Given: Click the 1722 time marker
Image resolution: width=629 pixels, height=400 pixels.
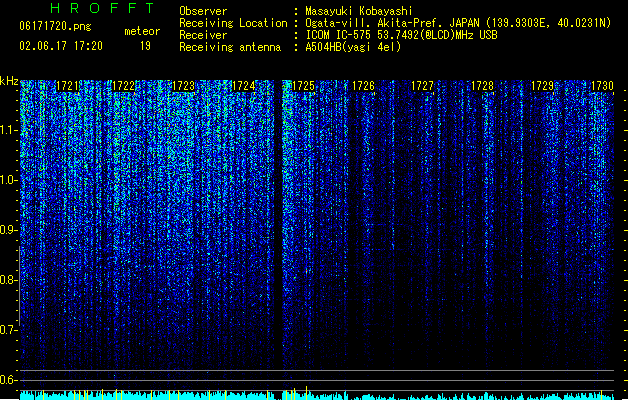Looking at the screenshot, I should [x=123, y=86].
